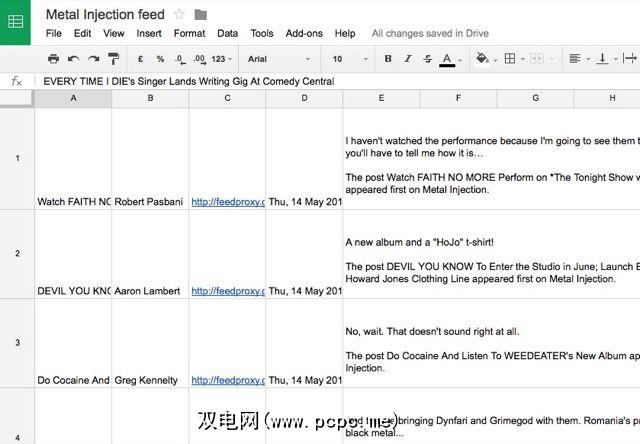Screen dimensions: 640x444
Task: Open the Data menu
Action: pyautogui.click(x=227, y=33)
